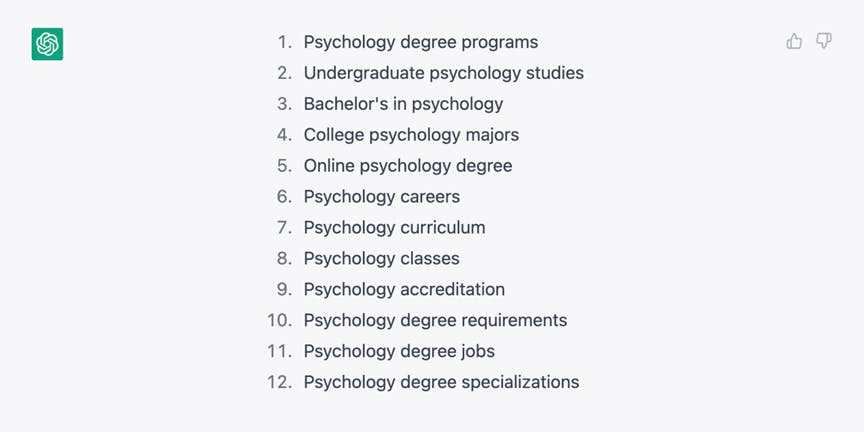Click the ChatGPT logo avatar

47,44
